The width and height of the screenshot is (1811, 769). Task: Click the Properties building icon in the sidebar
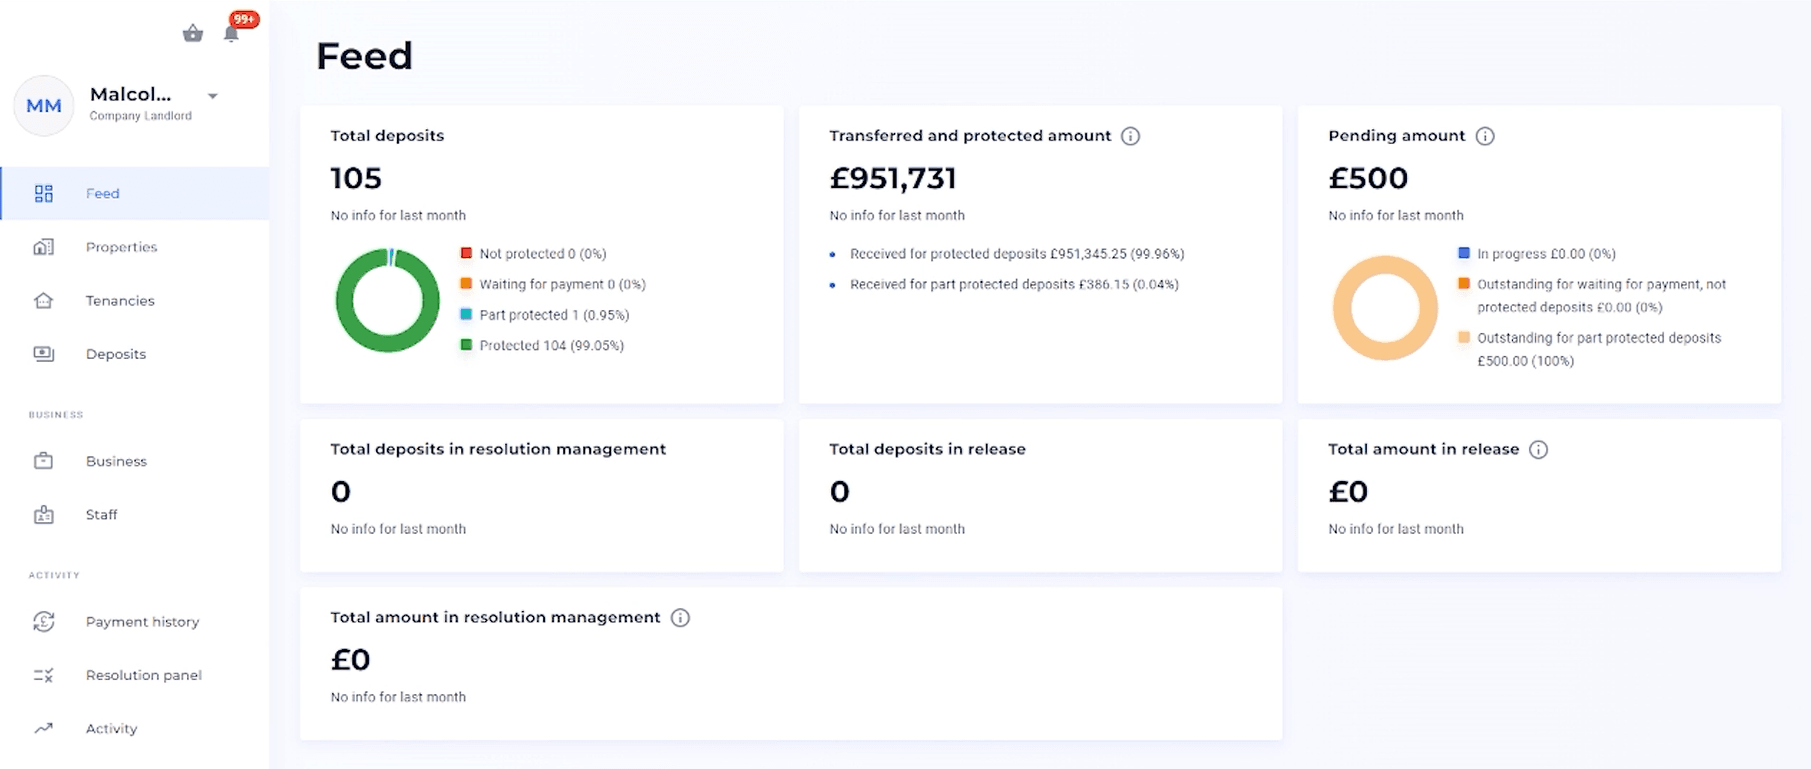pos(43,247)
